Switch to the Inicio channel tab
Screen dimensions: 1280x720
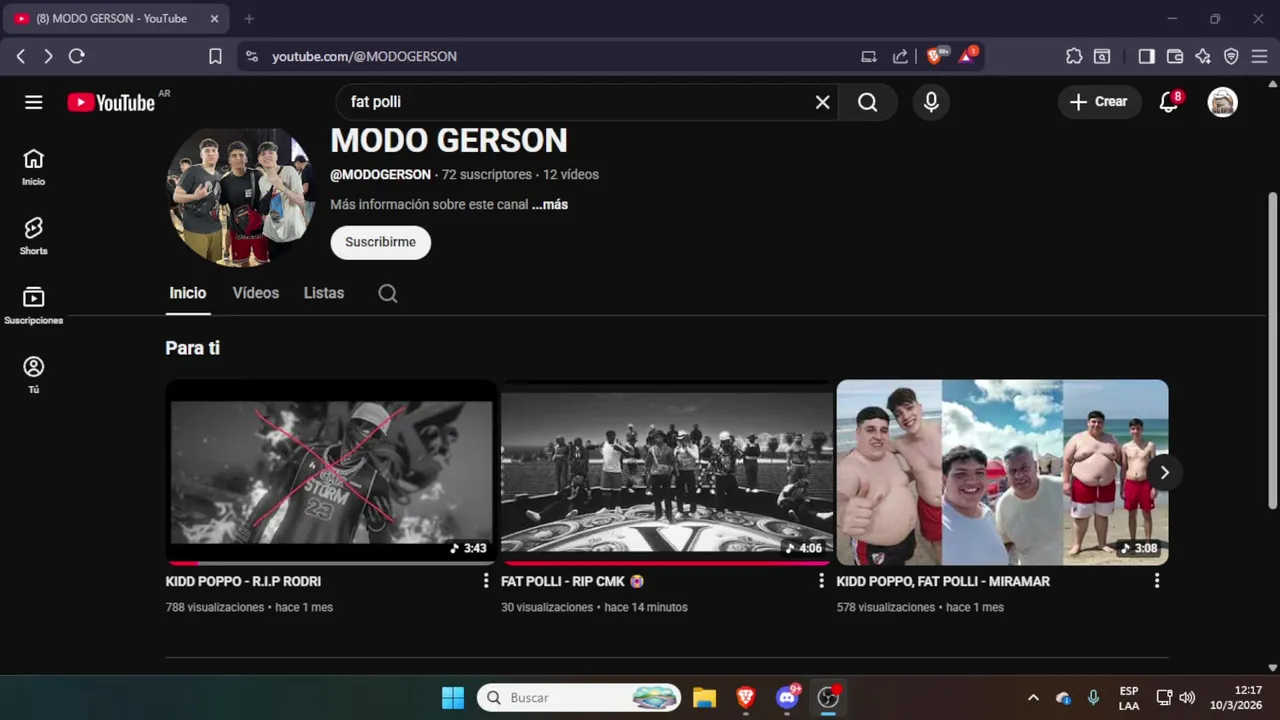(188, 293)
